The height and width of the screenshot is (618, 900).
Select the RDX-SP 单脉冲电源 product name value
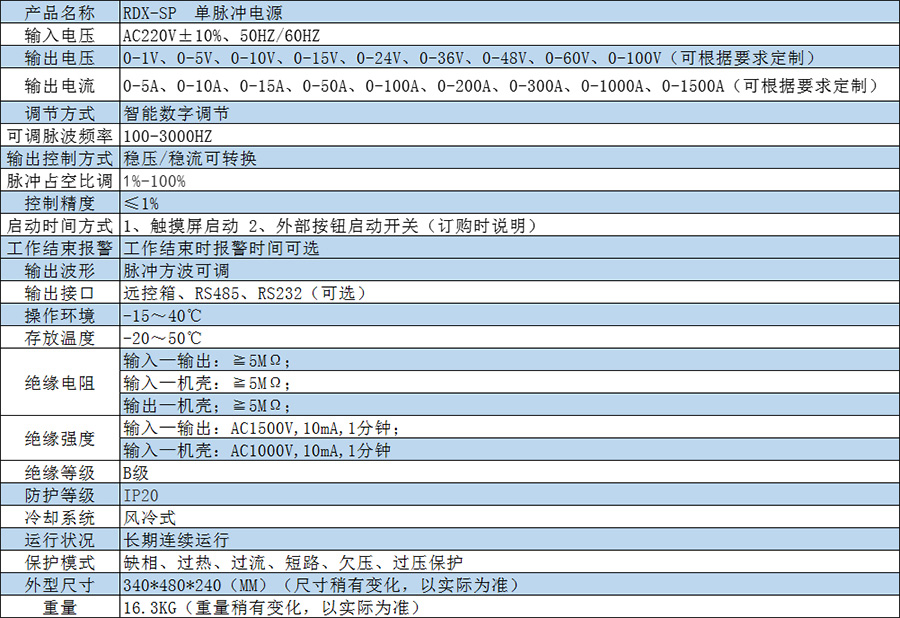click(x=203, y=13)
